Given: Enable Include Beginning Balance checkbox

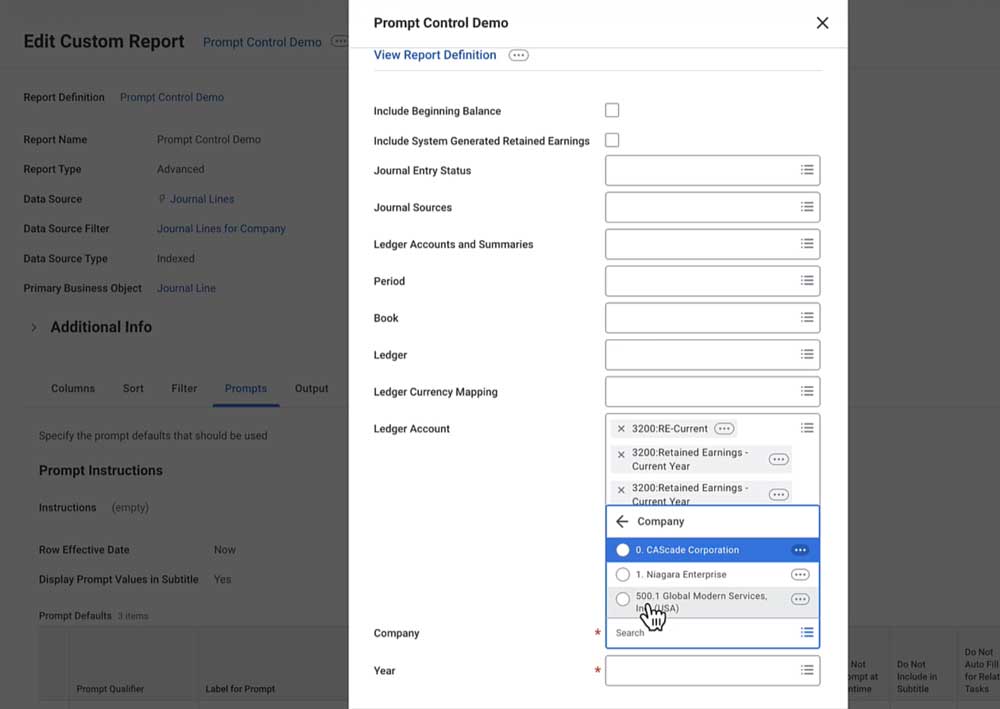Looking at the screenshot, I should pyautogui.click(x=612, y=111).
